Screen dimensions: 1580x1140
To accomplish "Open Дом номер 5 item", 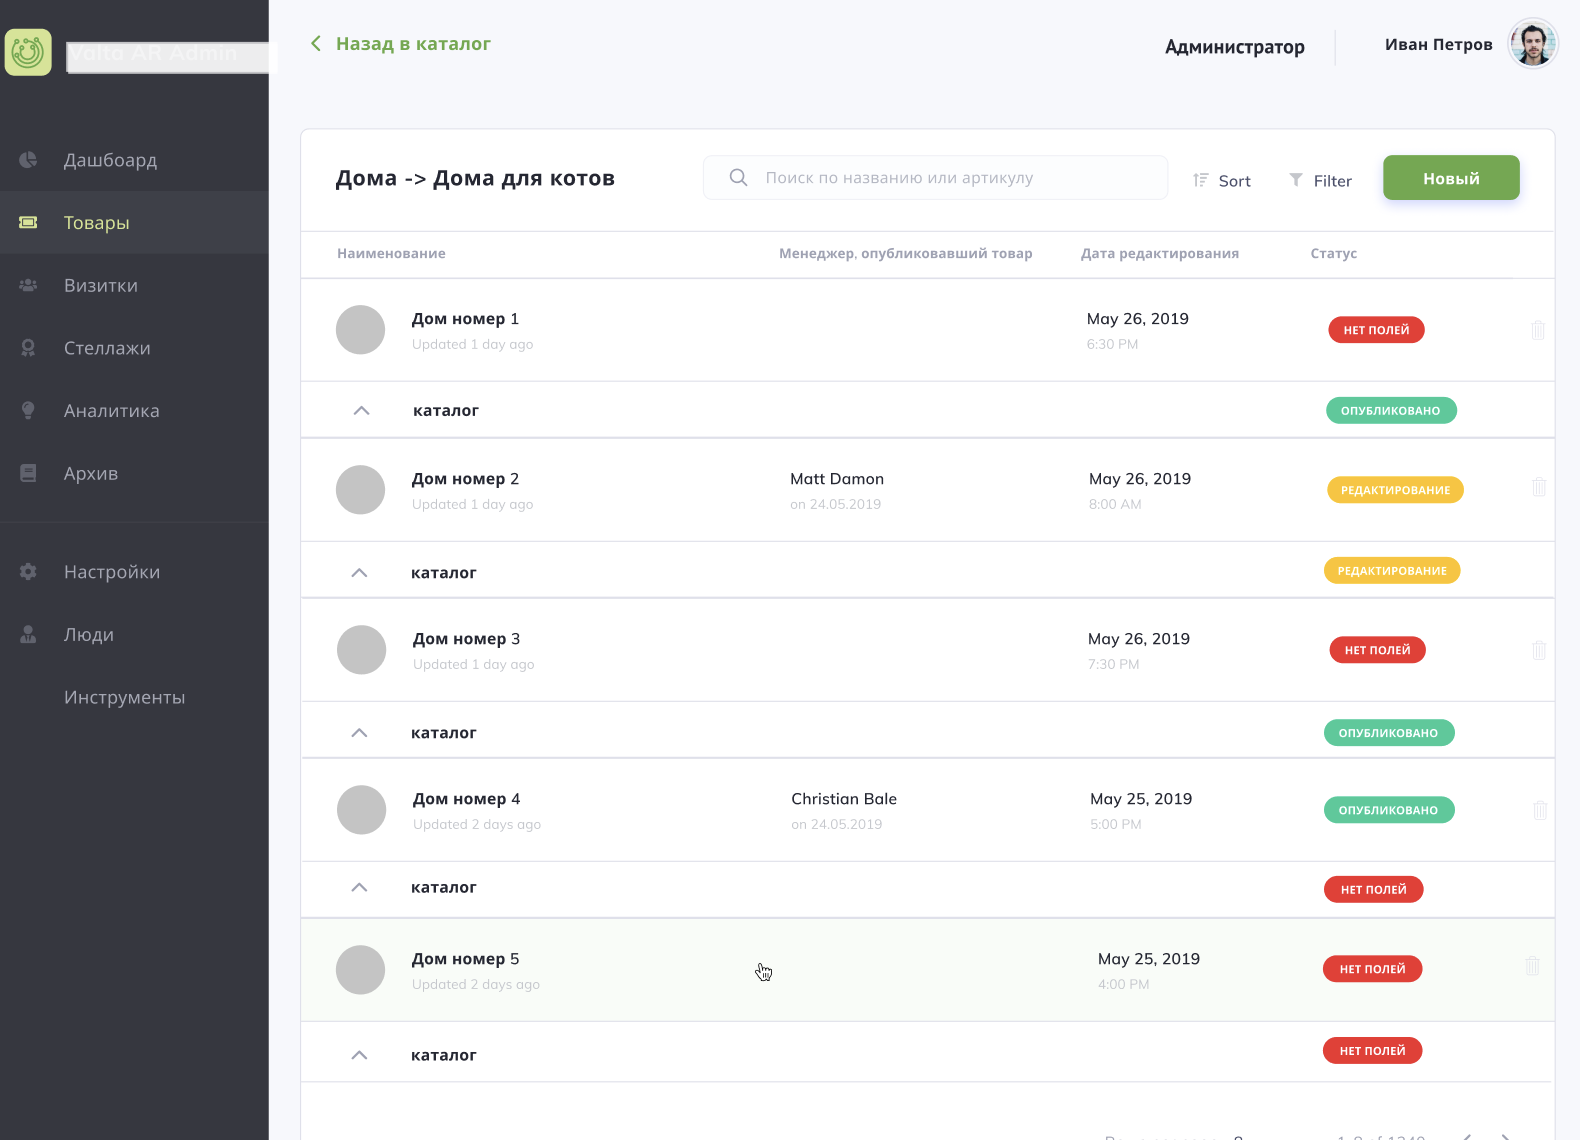I will [465, 959].
